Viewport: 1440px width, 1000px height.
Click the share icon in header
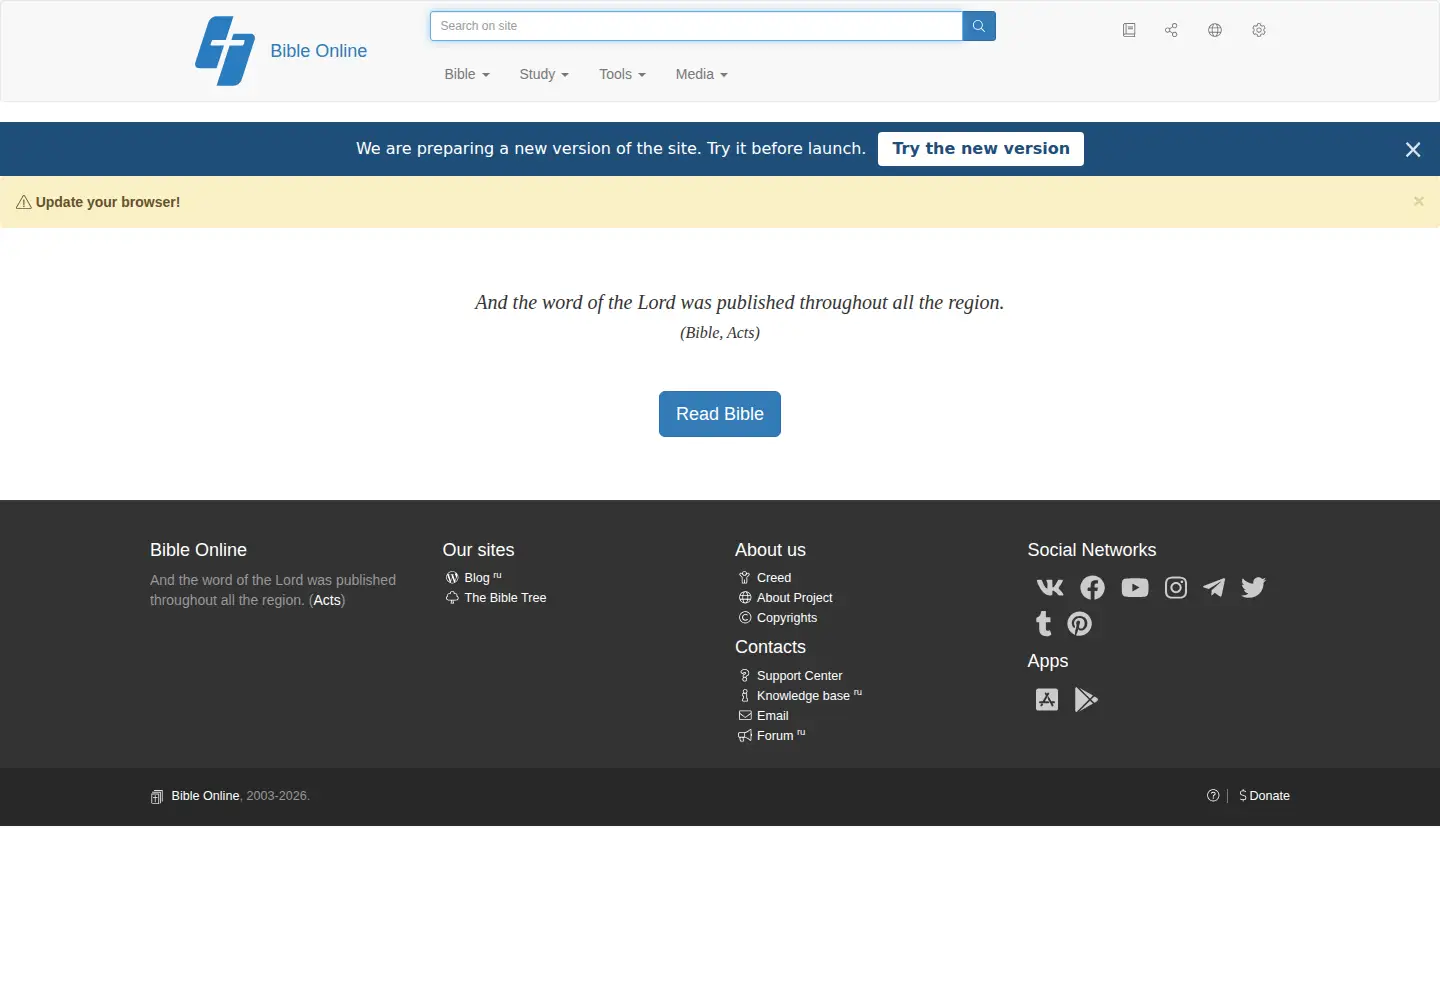tap(1171, 30)
